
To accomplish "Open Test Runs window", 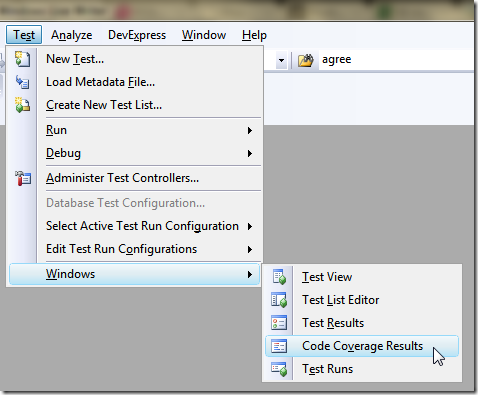I will click(362, 369).
